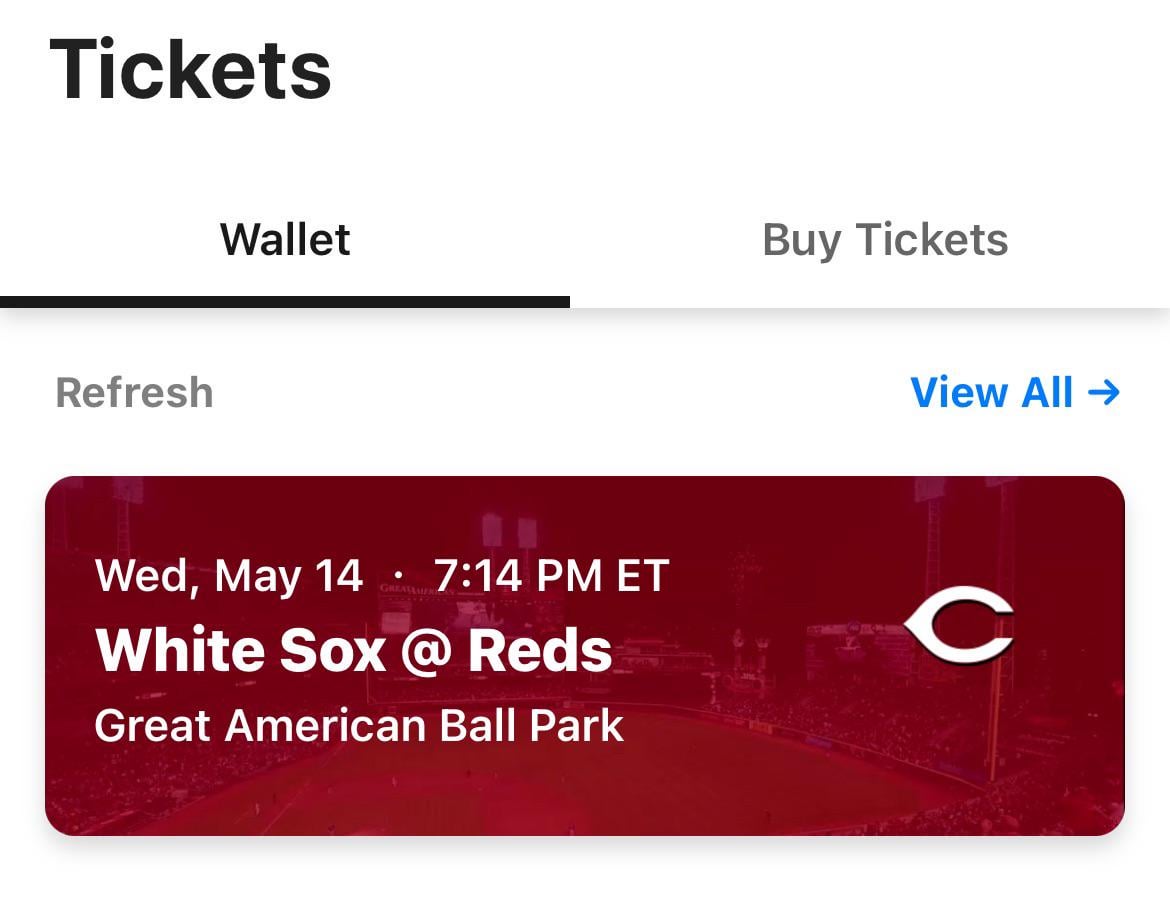Switch to the Buy Tickets tab

pyautogui.click(x=886, y=240)
